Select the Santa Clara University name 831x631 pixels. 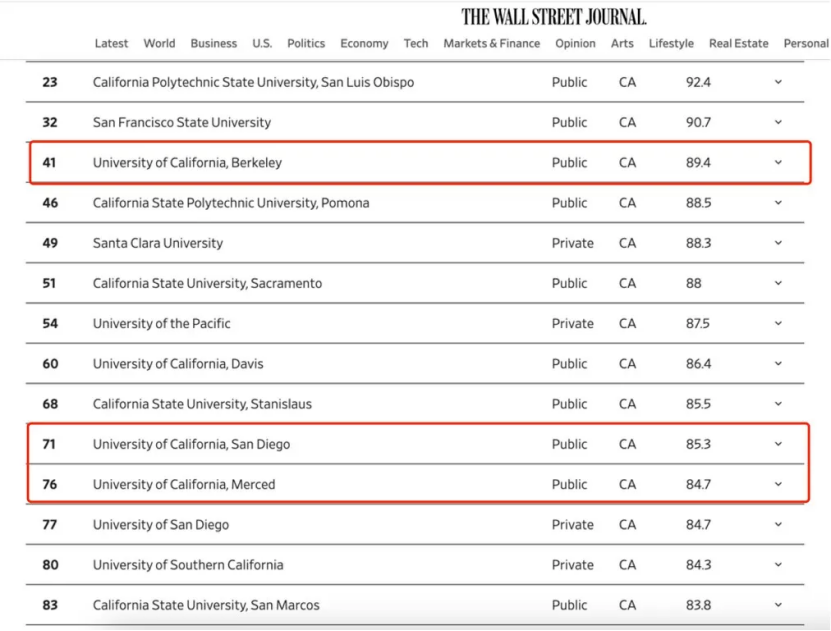tap(157, 244)
